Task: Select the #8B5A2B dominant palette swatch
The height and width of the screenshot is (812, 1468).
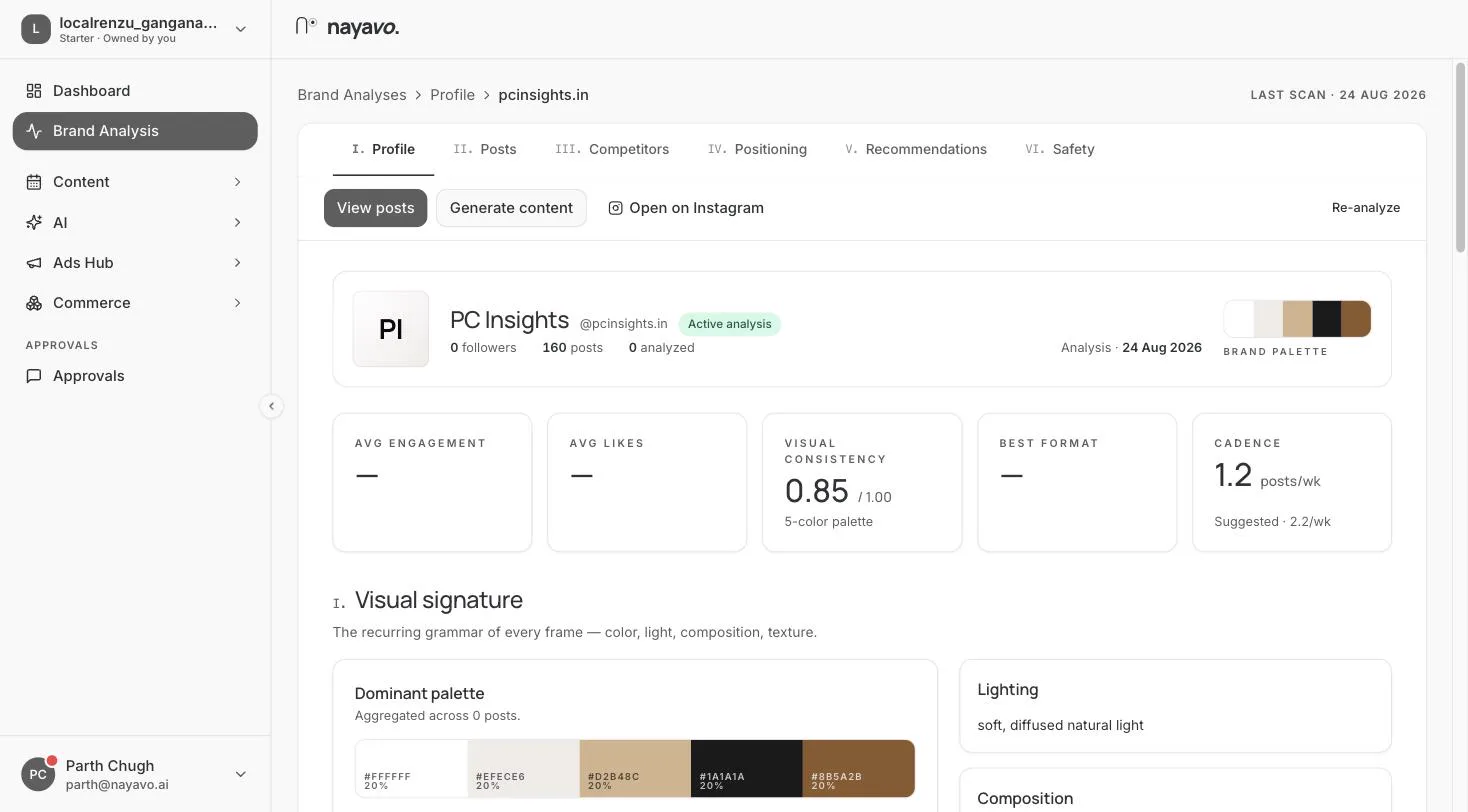Action: point(859,768)
